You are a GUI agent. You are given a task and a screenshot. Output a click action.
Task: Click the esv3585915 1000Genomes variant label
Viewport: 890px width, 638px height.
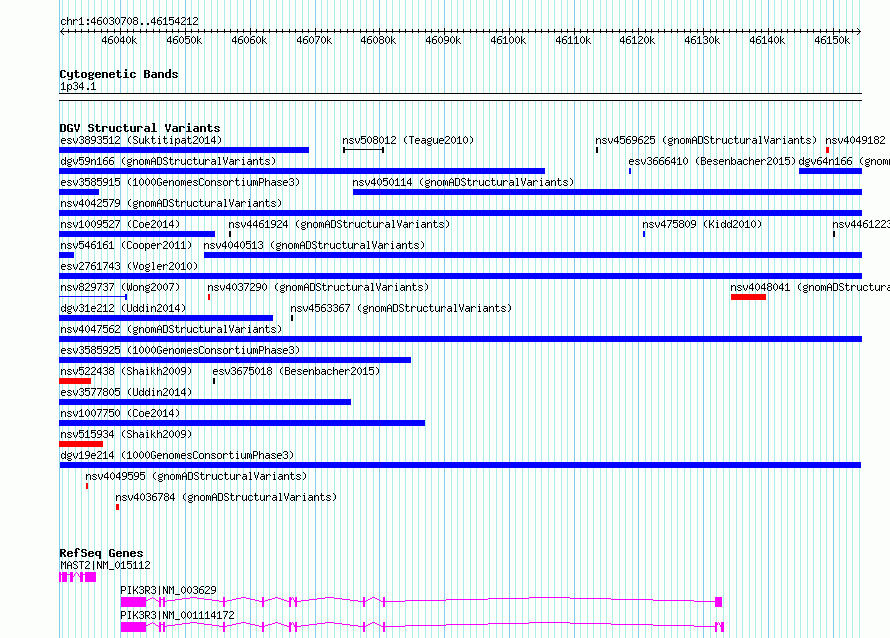180,182
